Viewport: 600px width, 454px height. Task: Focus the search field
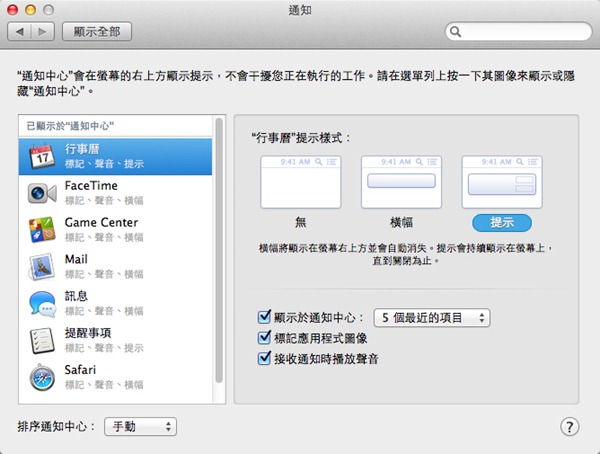518,31
